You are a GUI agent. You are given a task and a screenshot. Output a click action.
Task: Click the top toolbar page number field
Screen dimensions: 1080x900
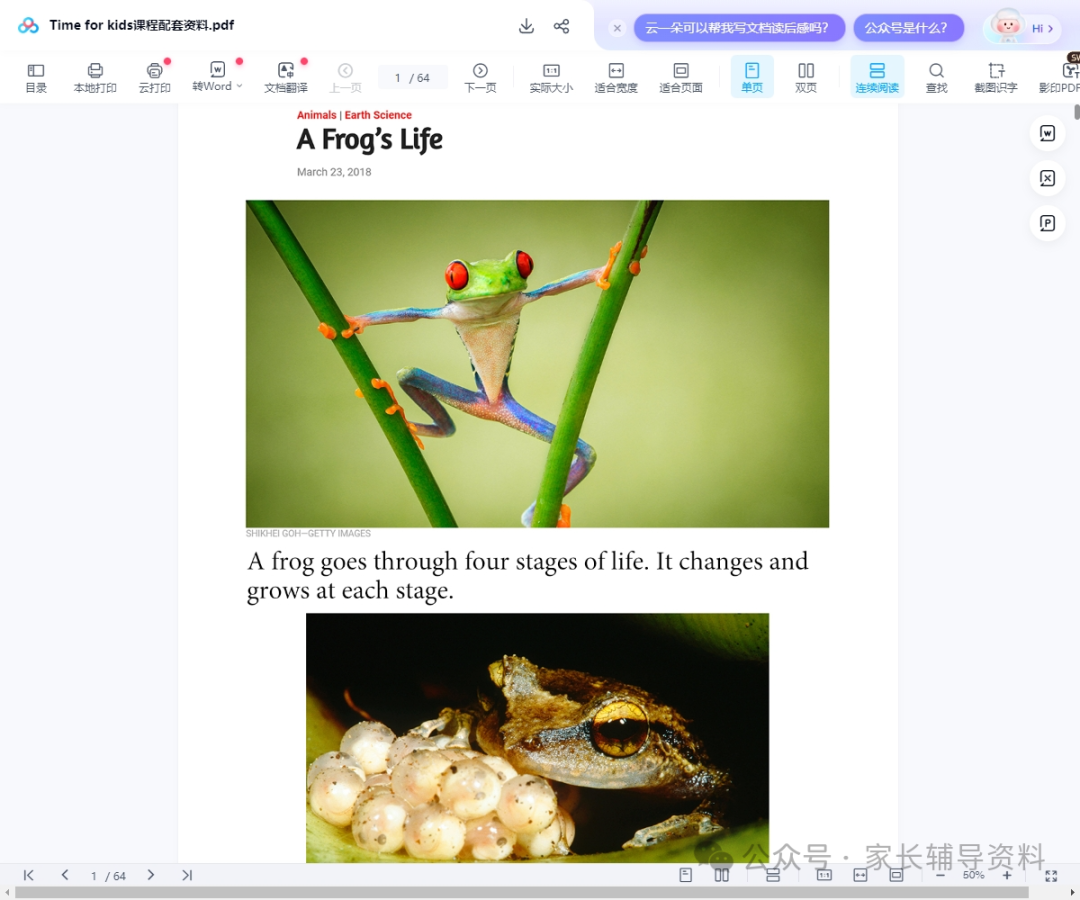coord(412,78)
